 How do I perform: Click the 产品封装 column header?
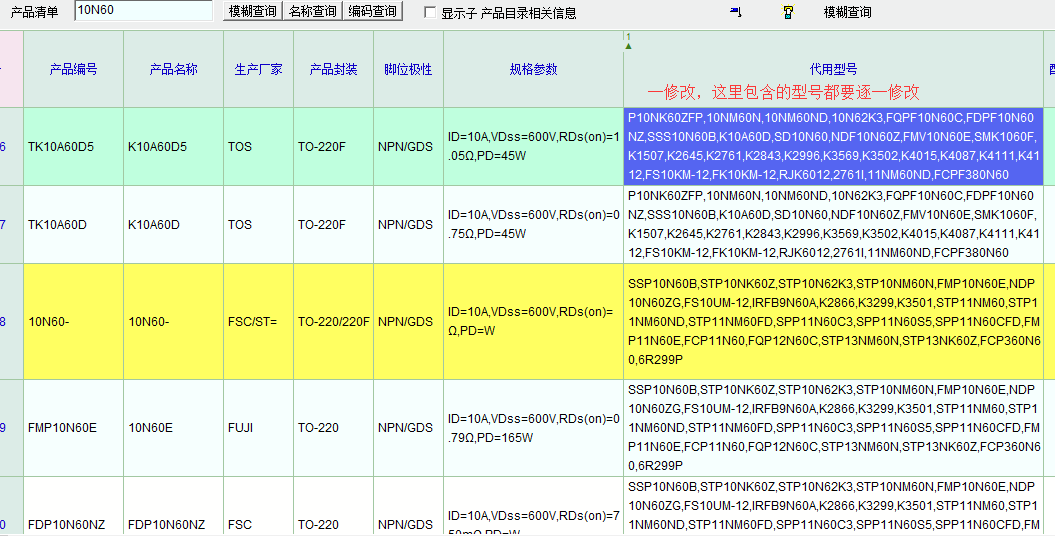point(333,69)
